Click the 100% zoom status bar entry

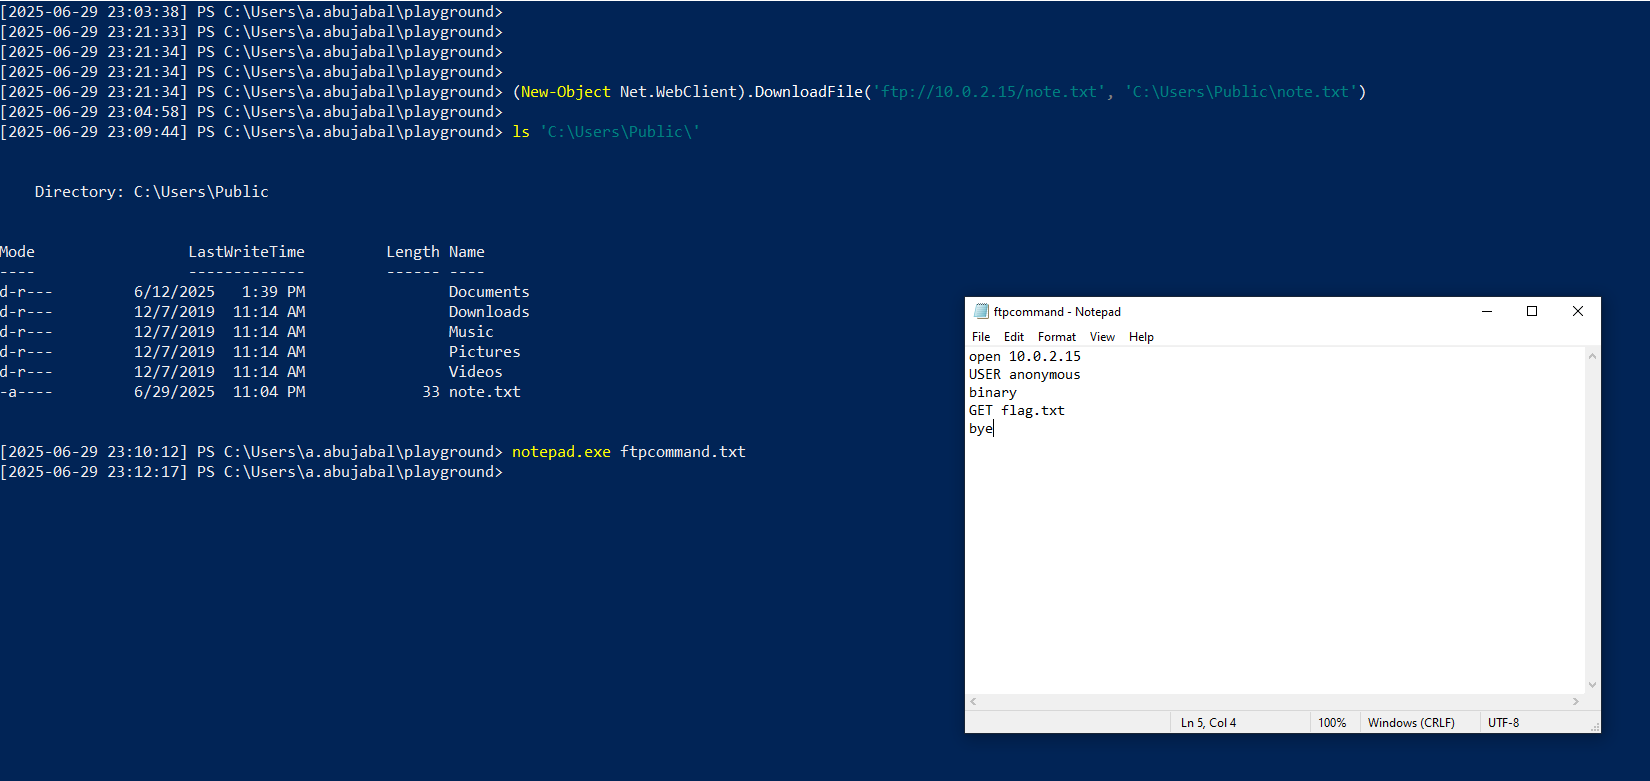(1332, 723)
